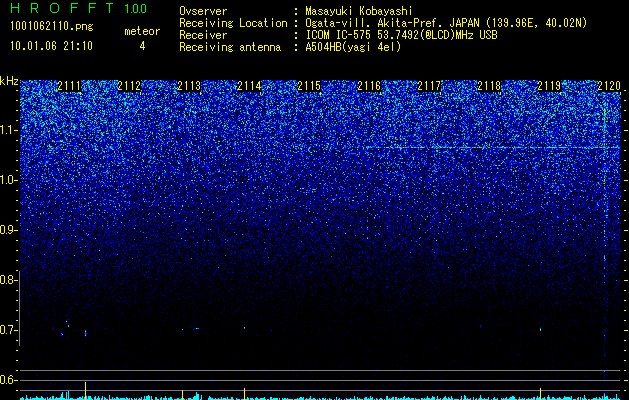Click the 2115 time axis label
Image resolution: width=629 pixels, height=400 pixels.
308,86
